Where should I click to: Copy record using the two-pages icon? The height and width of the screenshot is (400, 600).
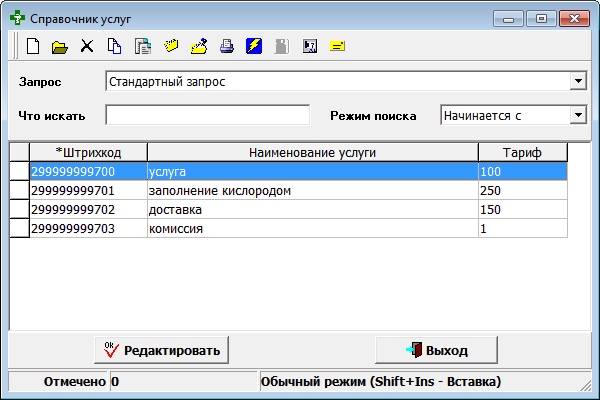coord(114,47)
